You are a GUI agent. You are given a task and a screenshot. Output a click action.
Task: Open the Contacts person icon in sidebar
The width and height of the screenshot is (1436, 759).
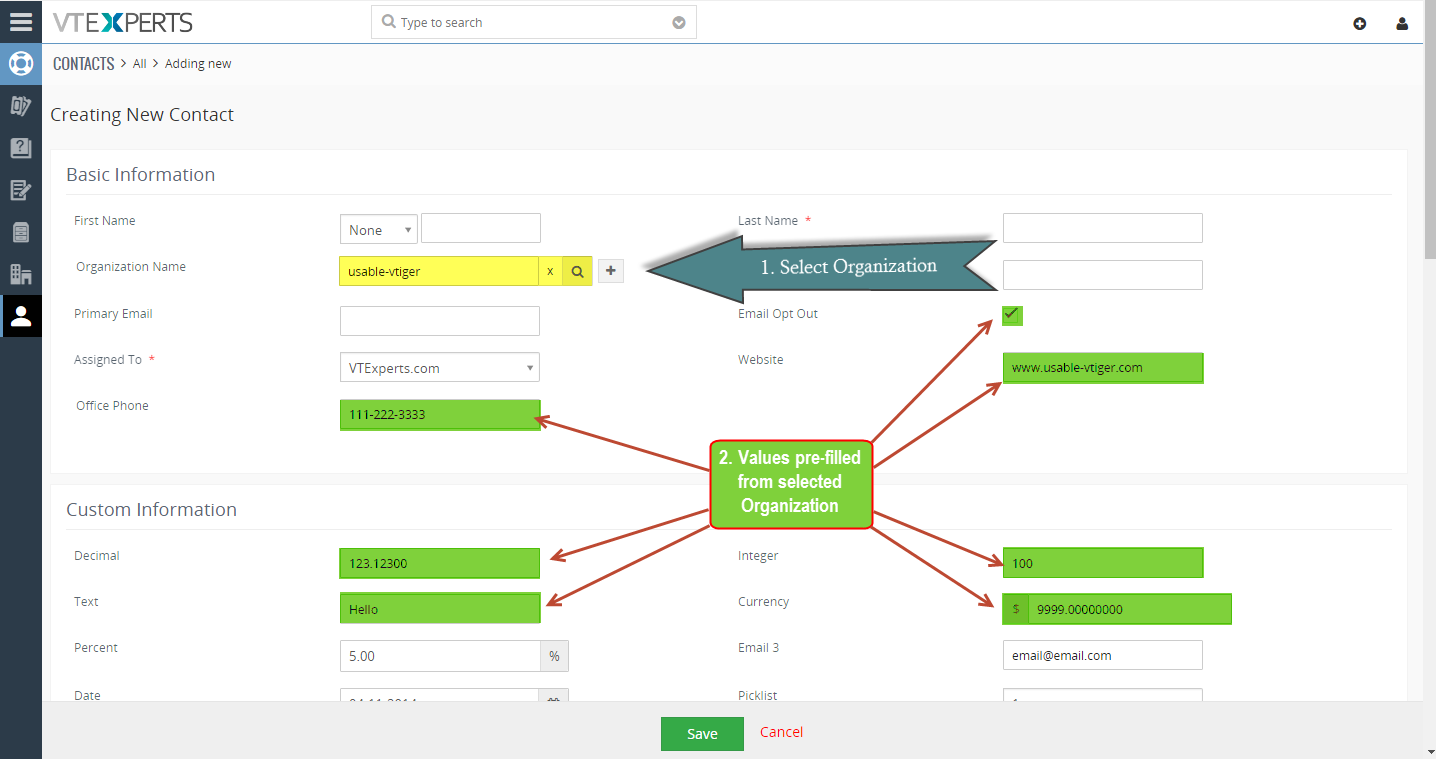coord(21,316)
